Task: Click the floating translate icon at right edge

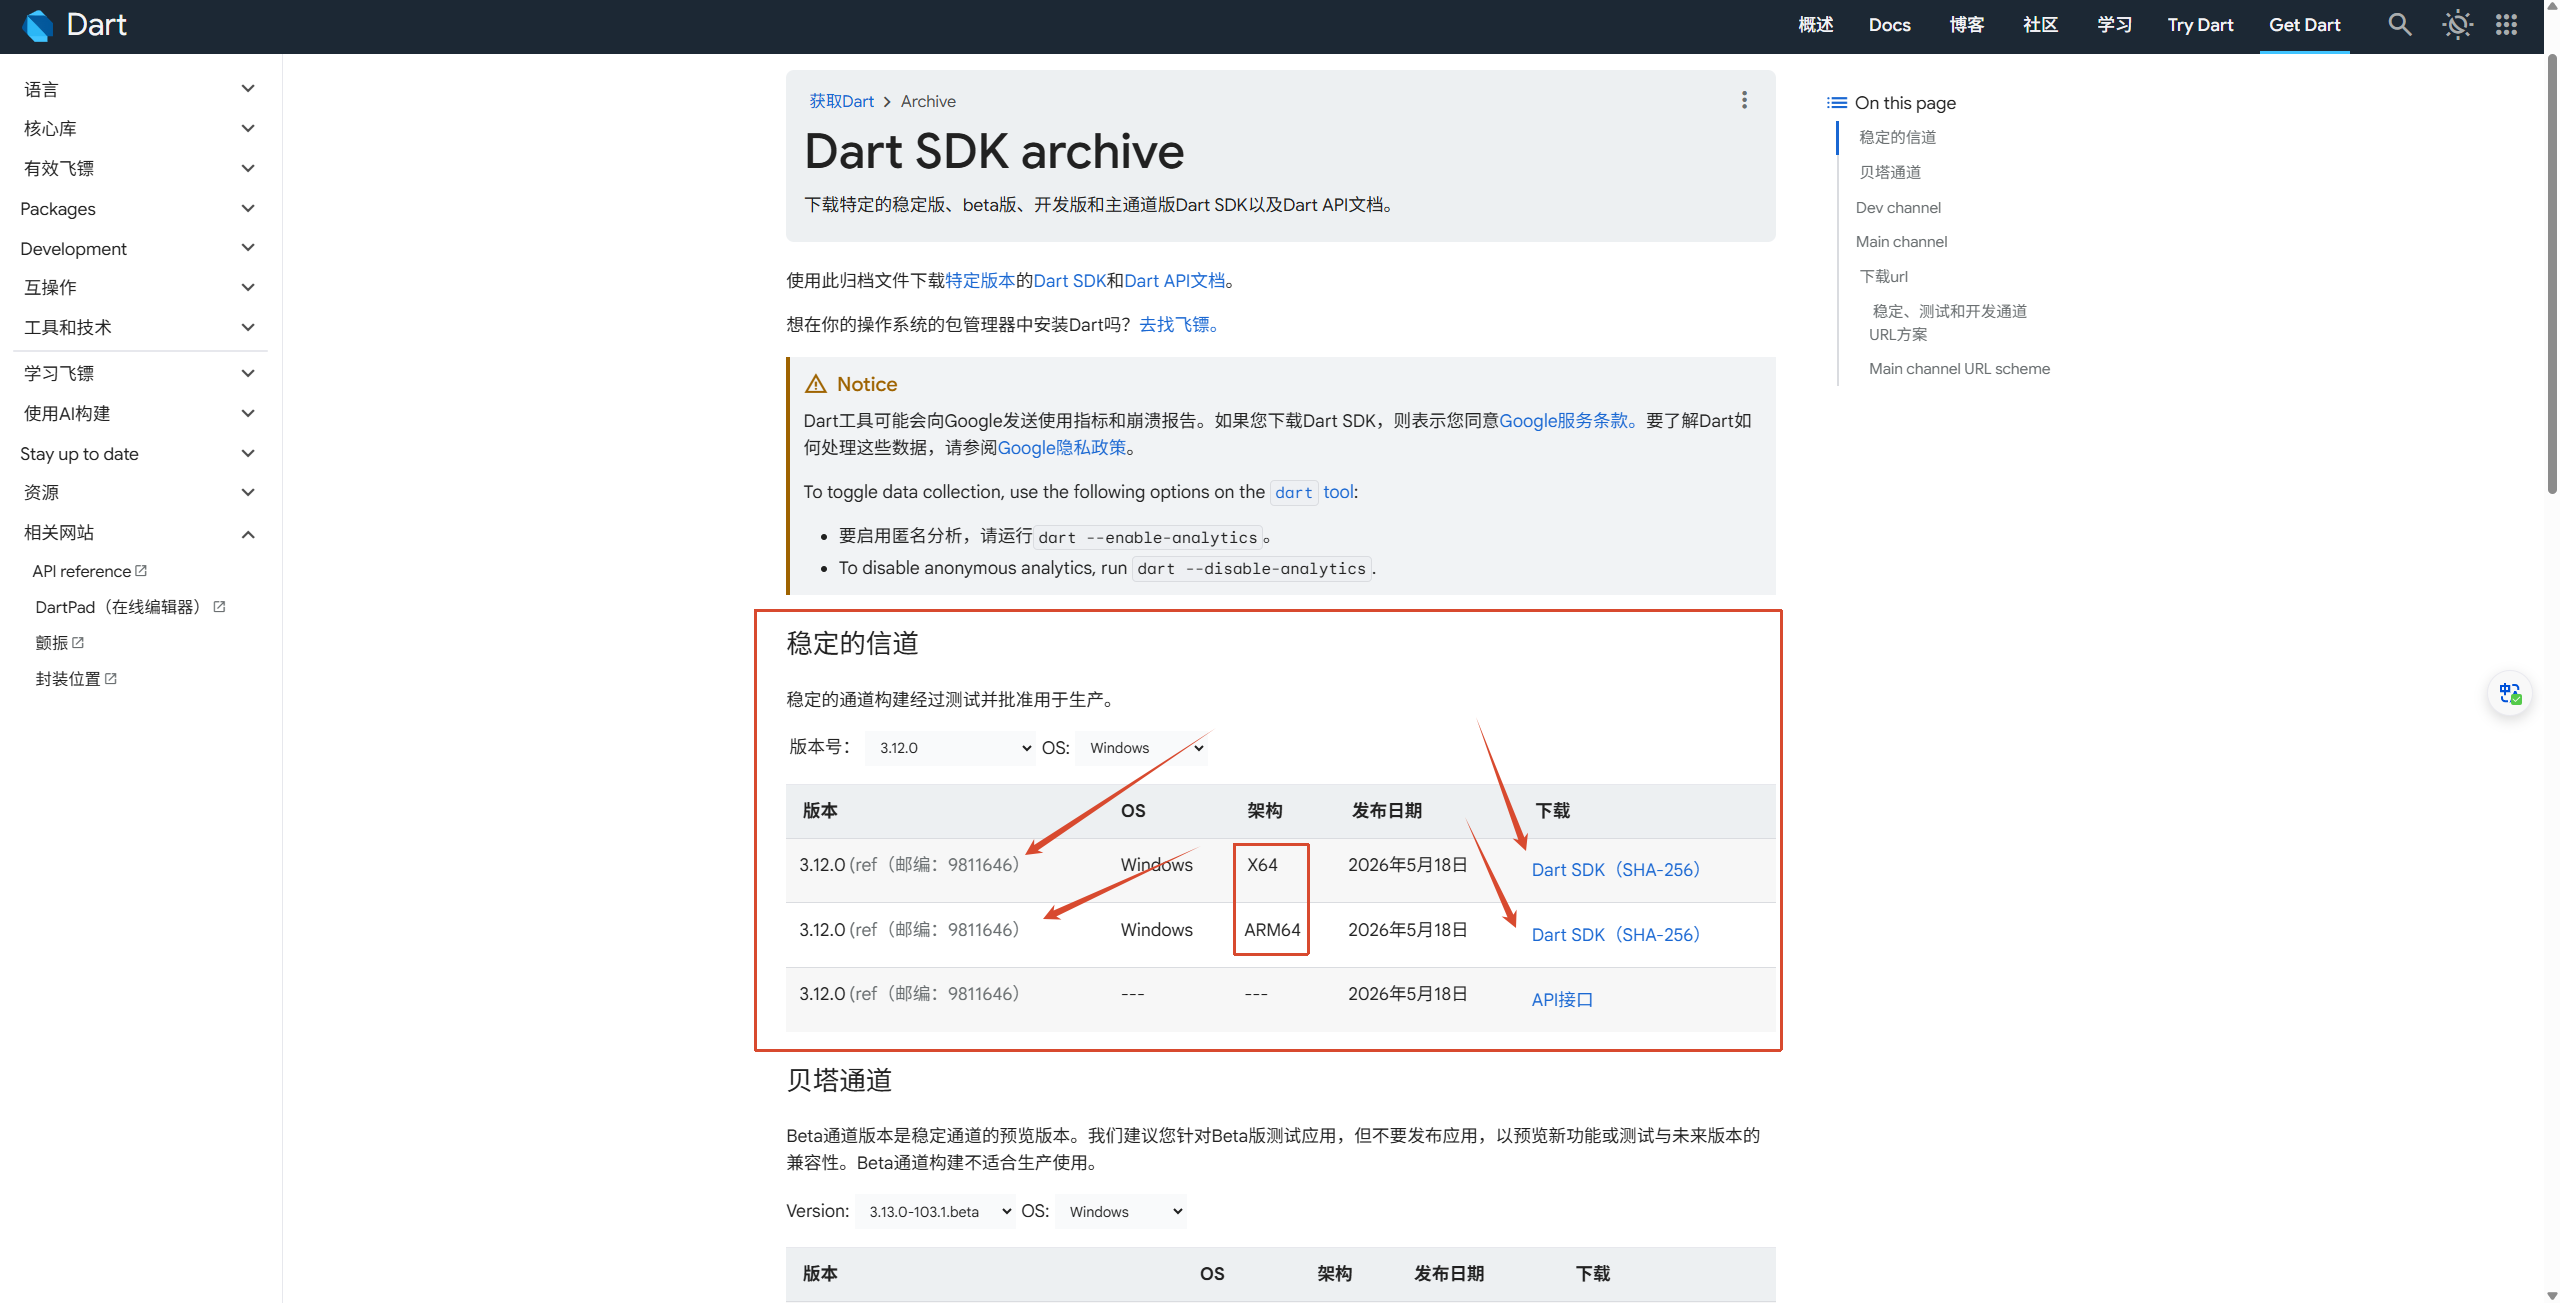Action: point(2510,693)
